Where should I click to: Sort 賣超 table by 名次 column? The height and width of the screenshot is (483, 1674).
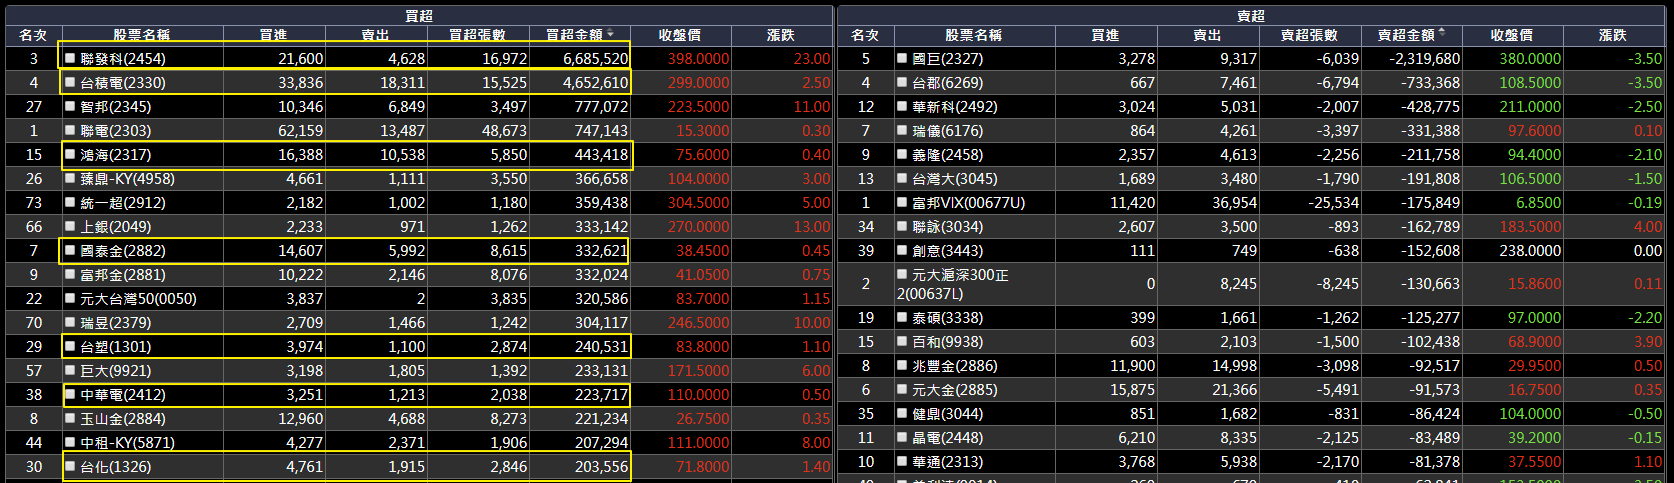[865, 35]
